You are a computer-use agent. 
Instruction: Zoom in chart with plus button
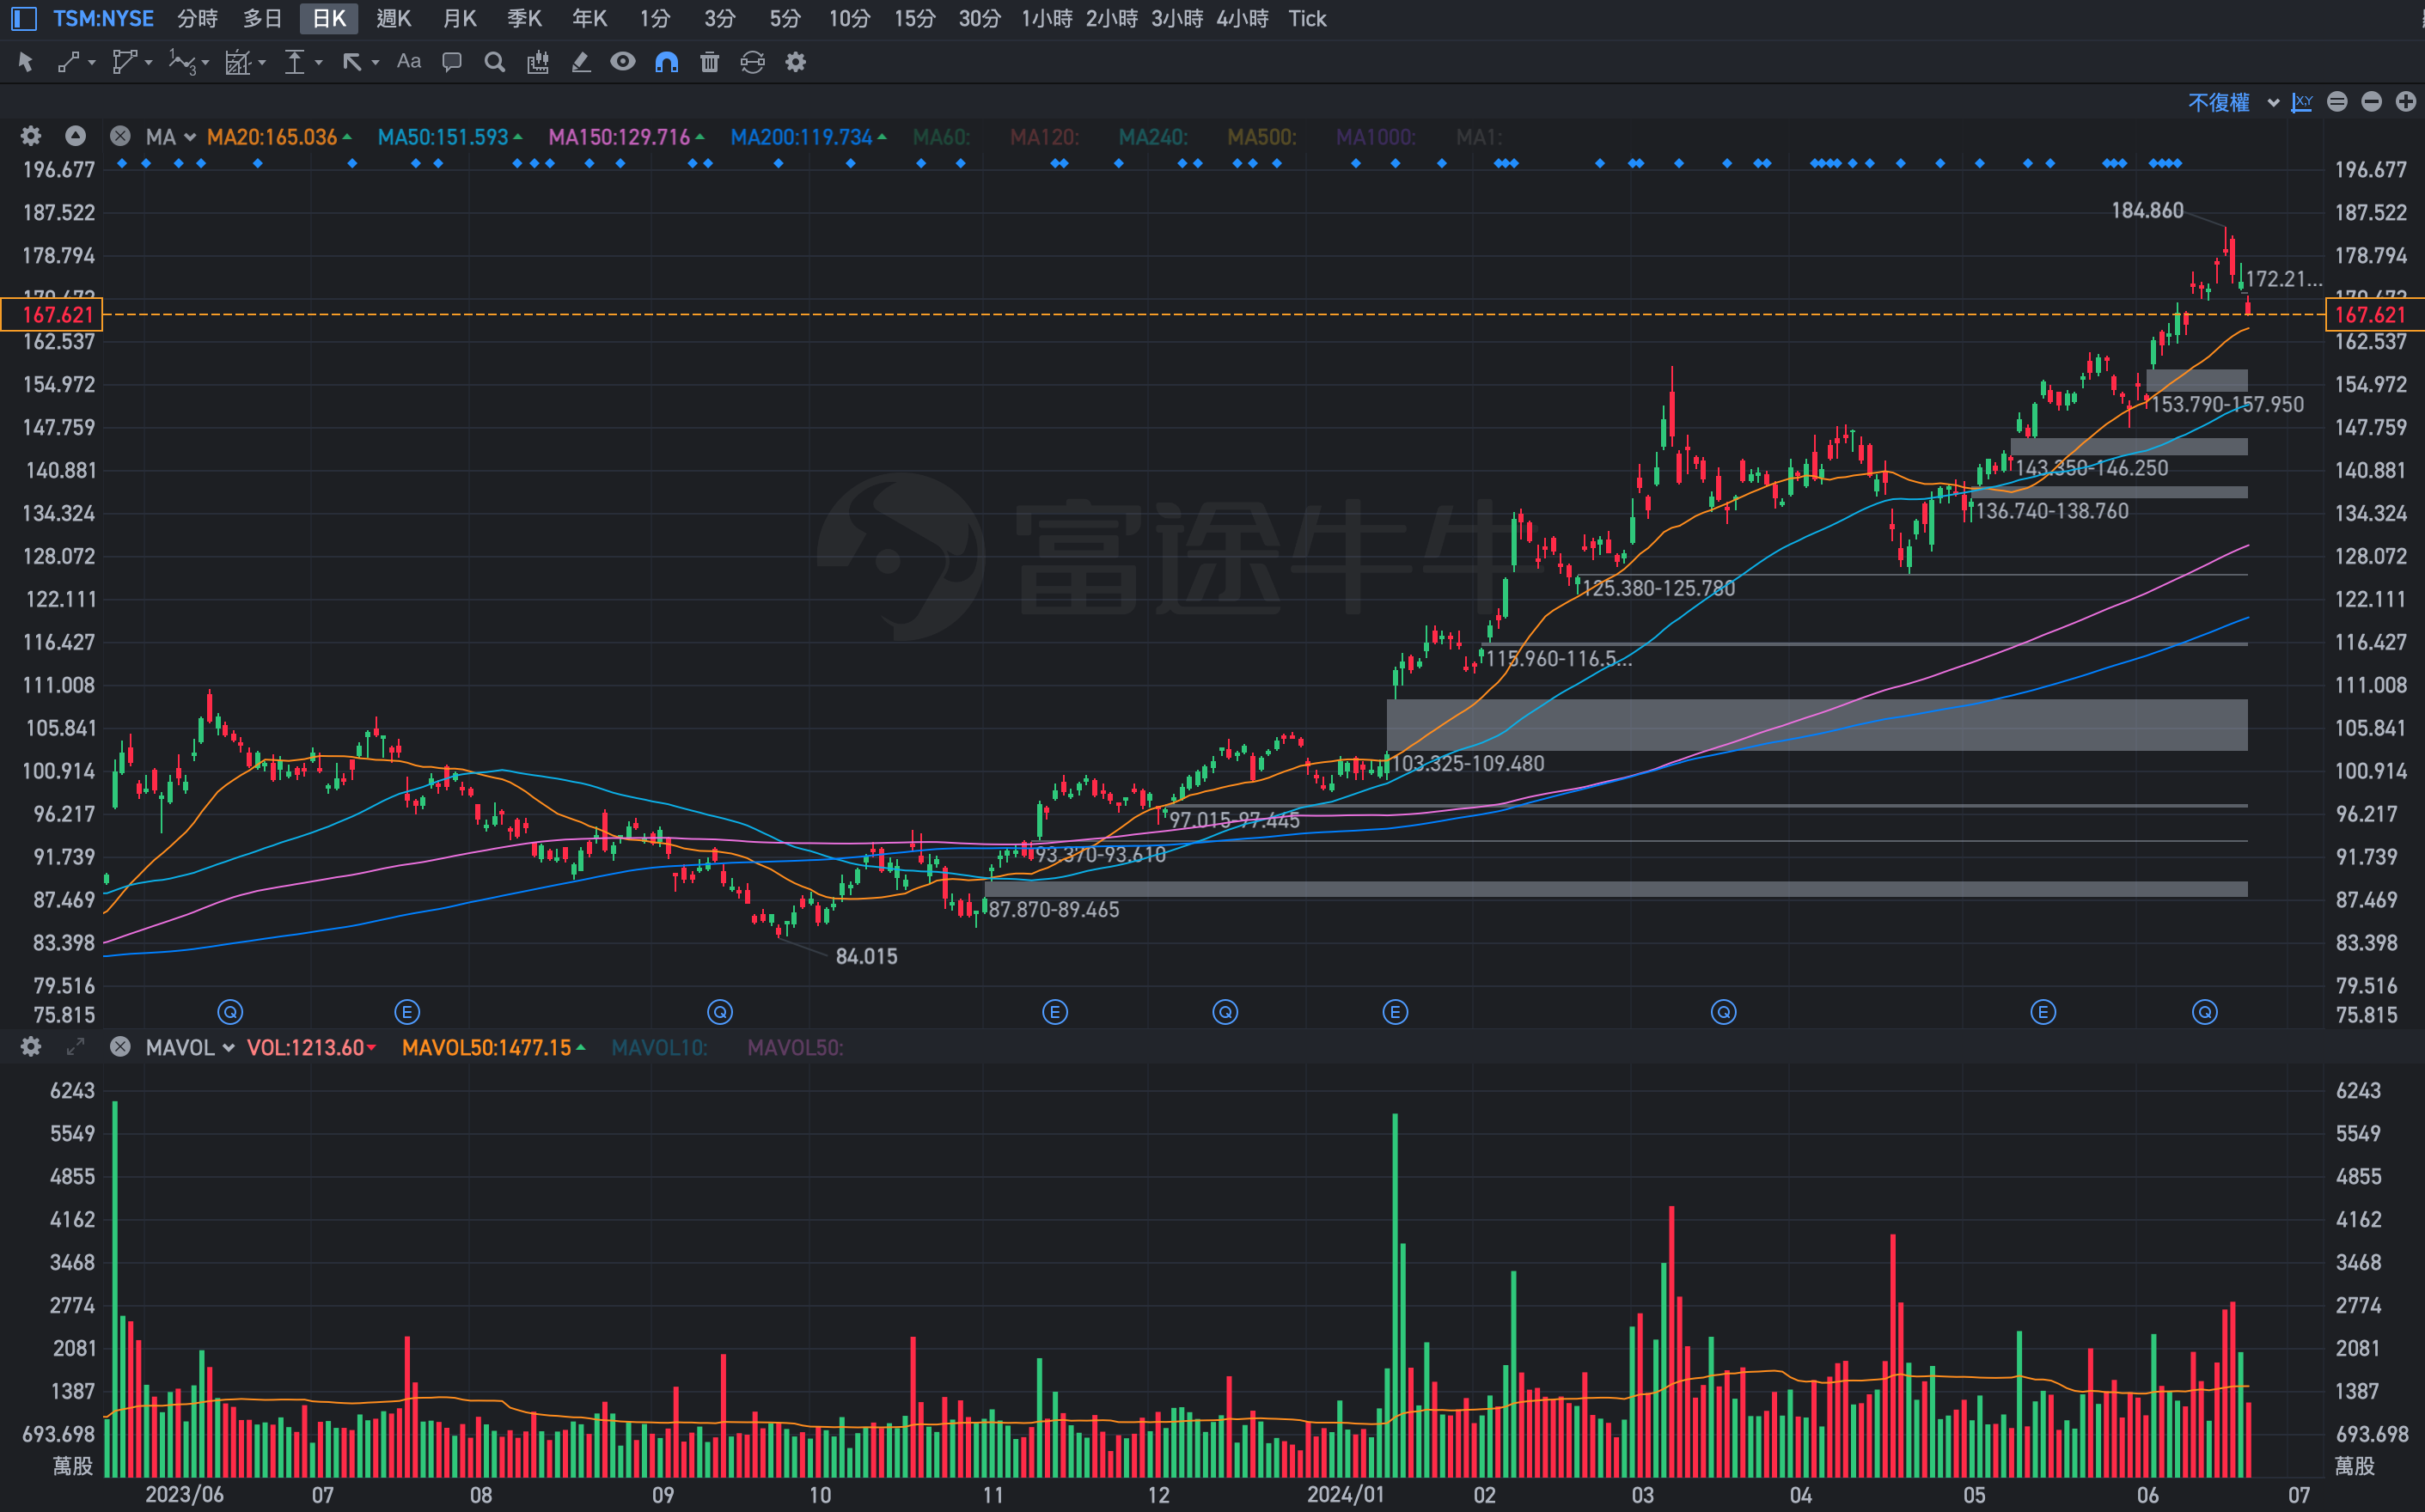tap(2406, 102)
